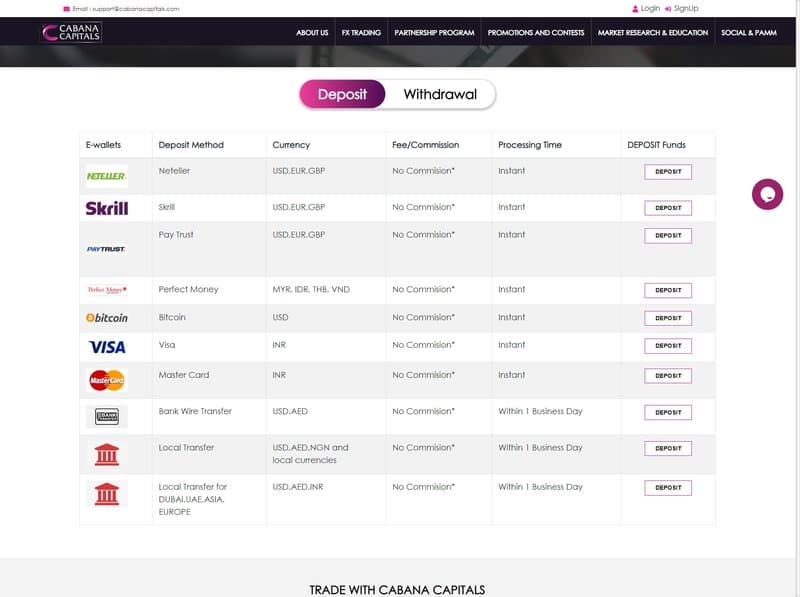Click the Bitcoin logo
The image size is (800, 597).
click(x=107, y=317)
